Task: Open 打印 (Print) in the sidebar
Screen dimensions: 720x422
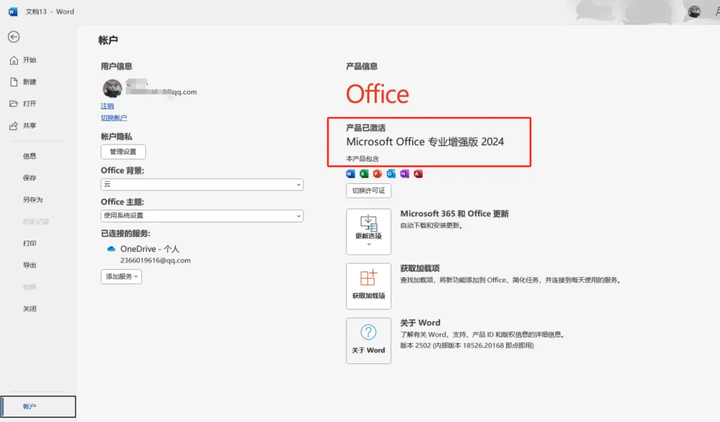Action: [x=30, y=243]
